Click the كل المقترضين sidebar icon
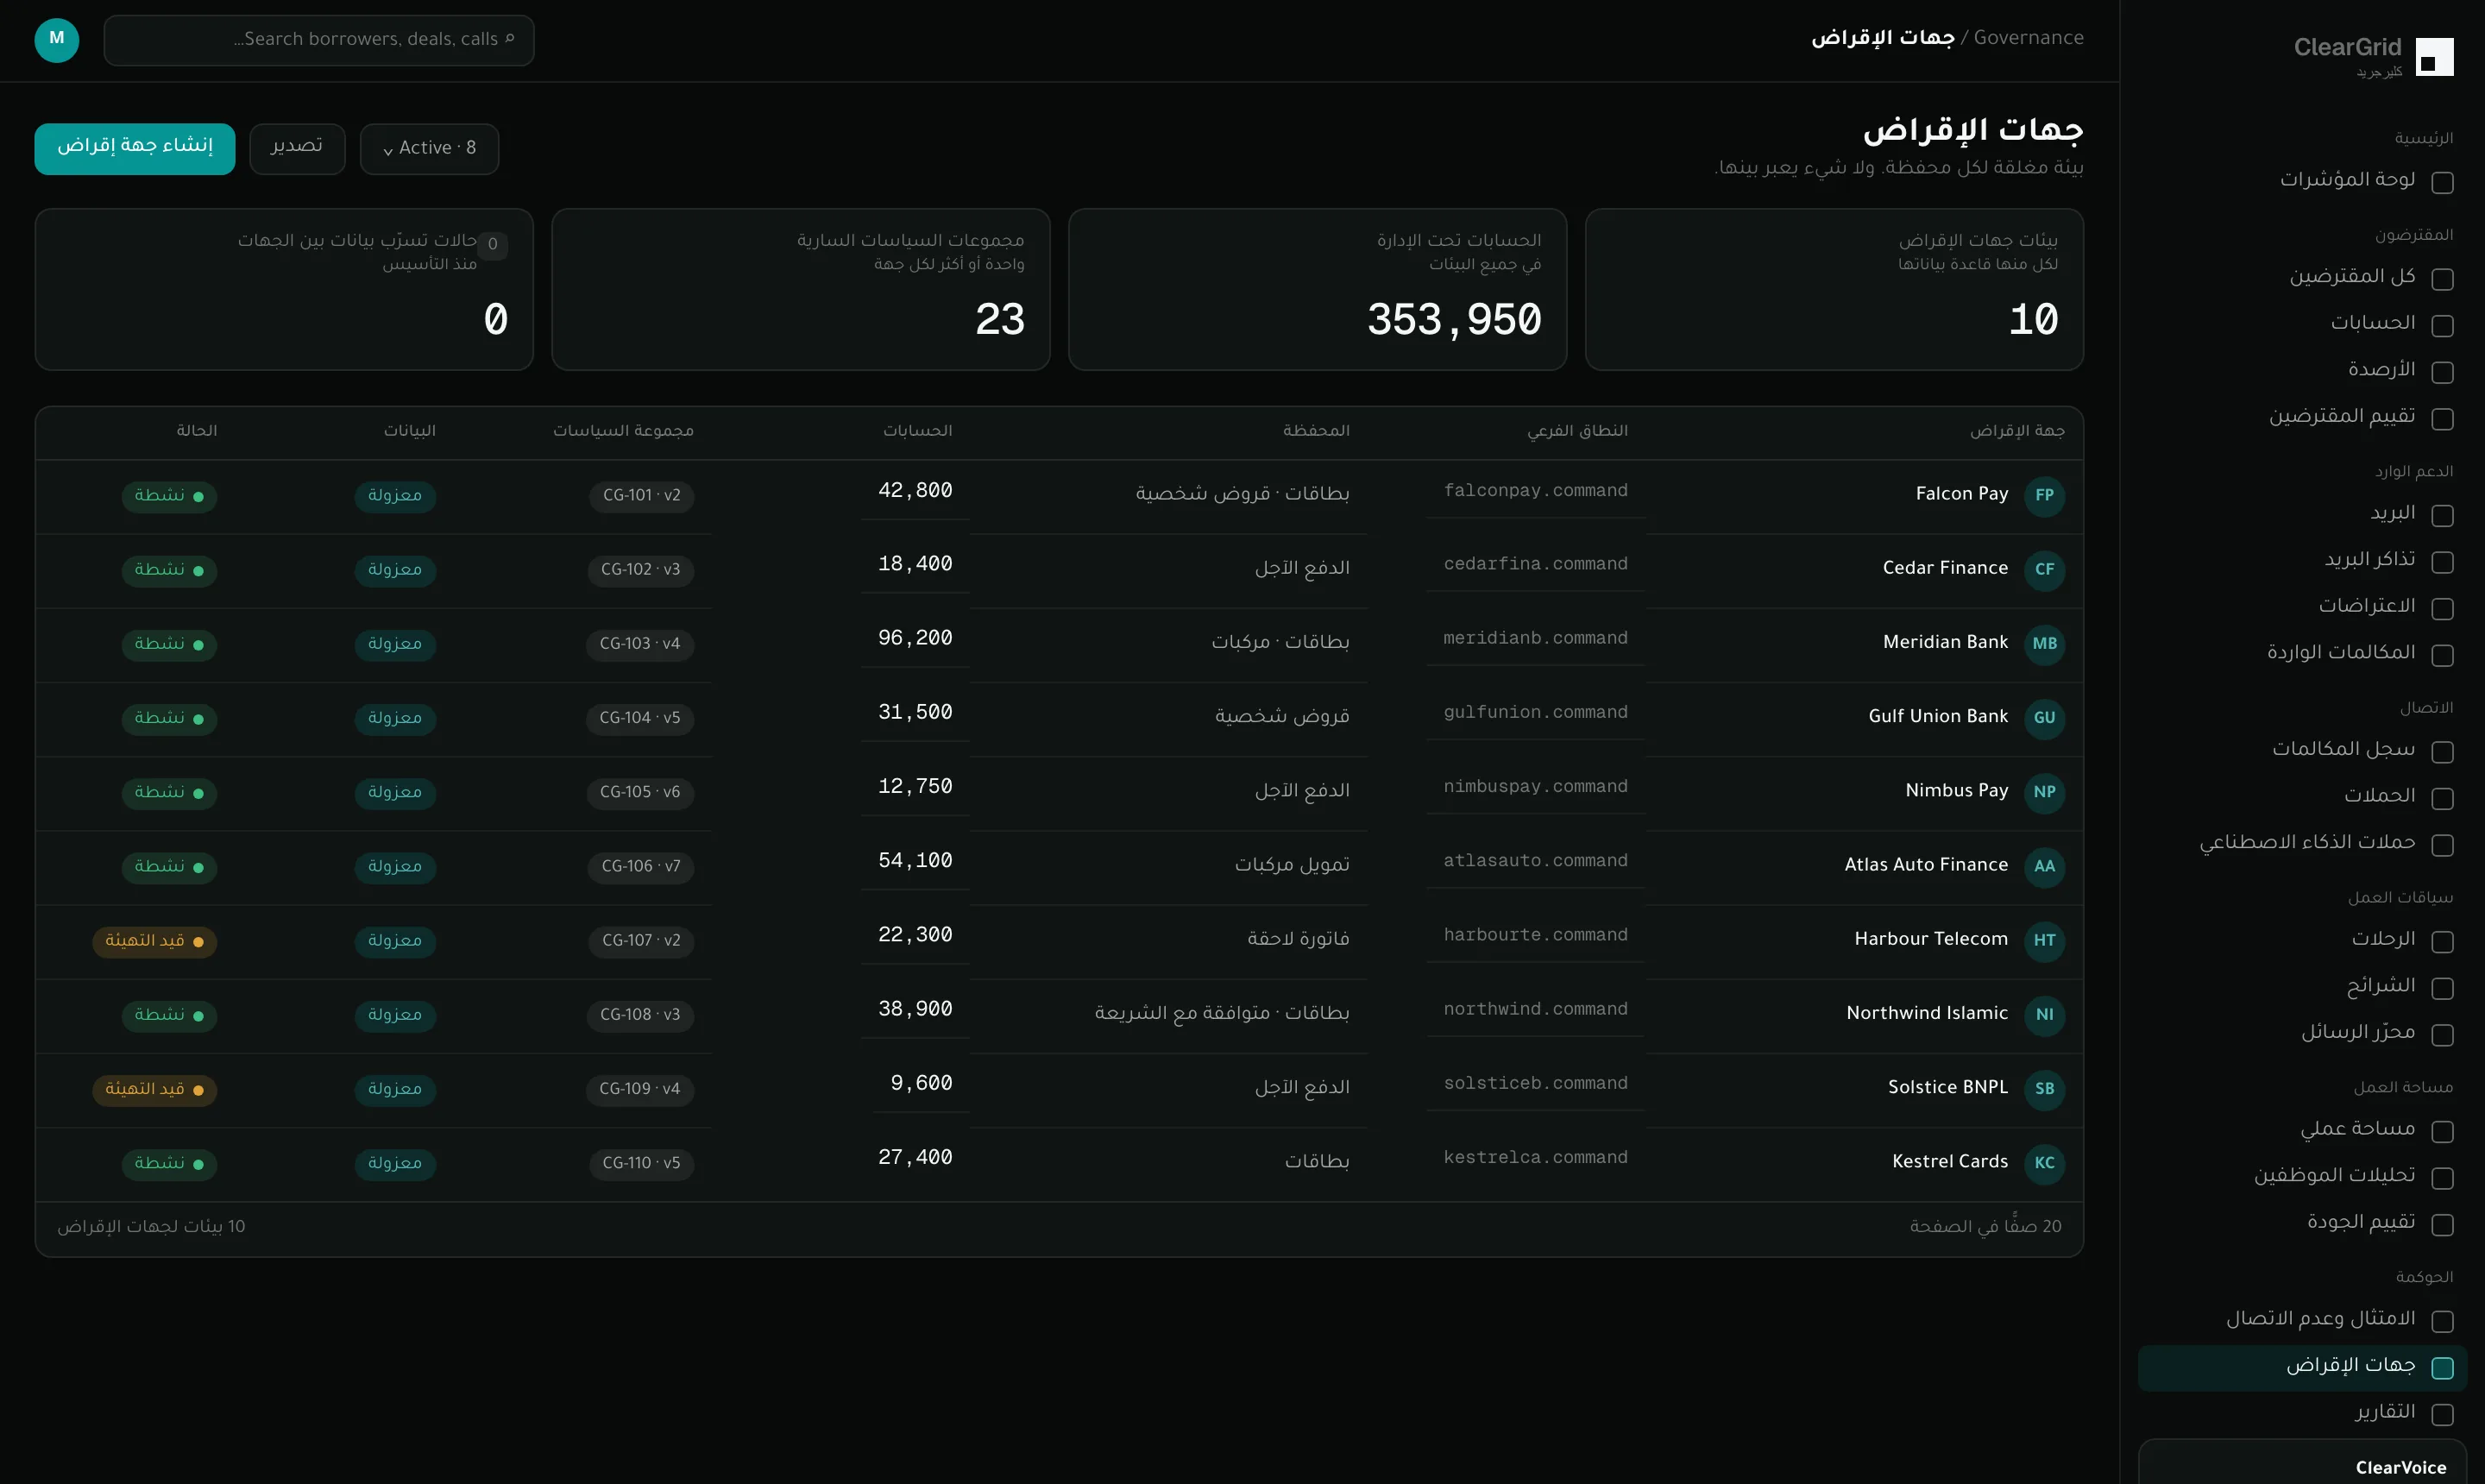 pos(2442,279)
